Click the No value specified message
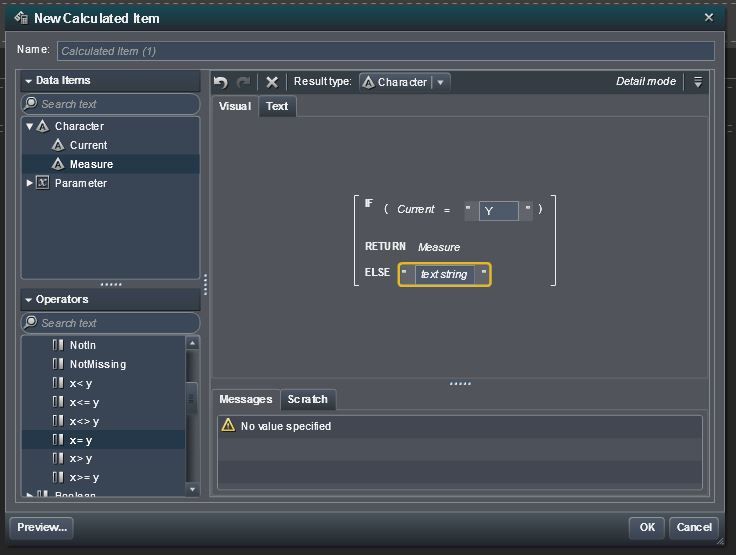 coord(286,426)
